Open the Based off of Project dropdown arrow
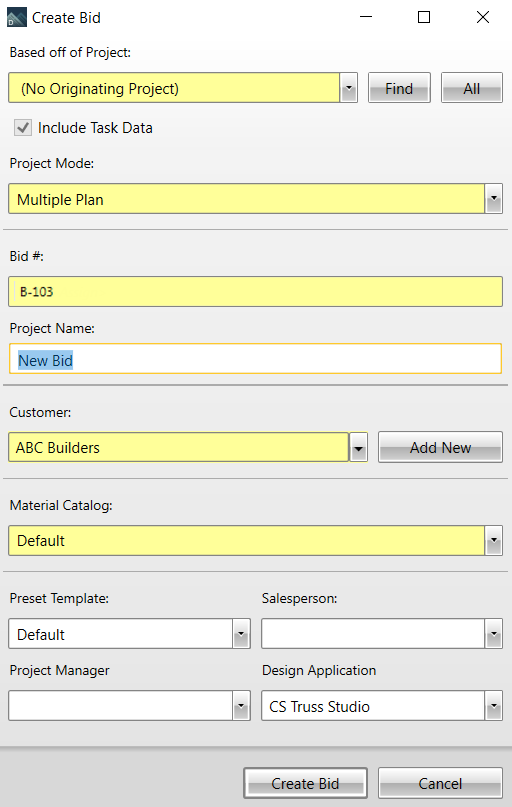 click(349, 88)
